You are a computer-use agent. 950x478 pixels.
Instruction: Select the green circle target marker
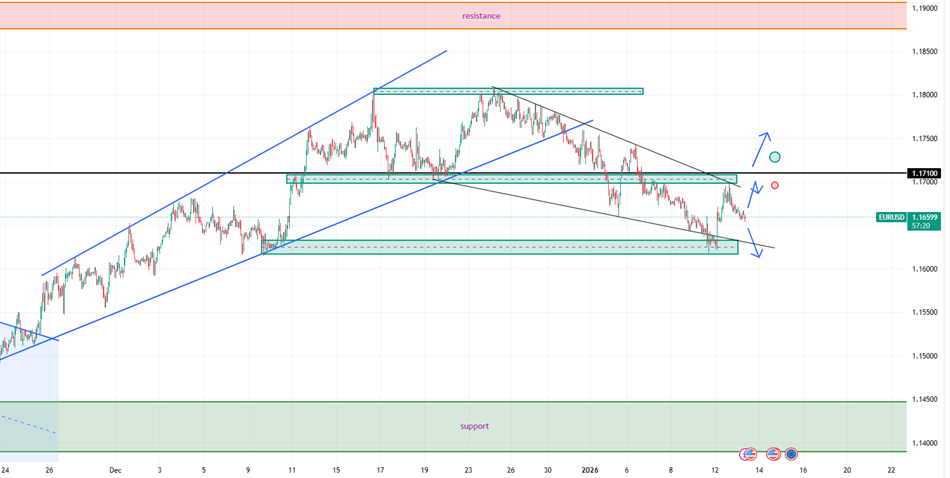(x=774, y=157)
